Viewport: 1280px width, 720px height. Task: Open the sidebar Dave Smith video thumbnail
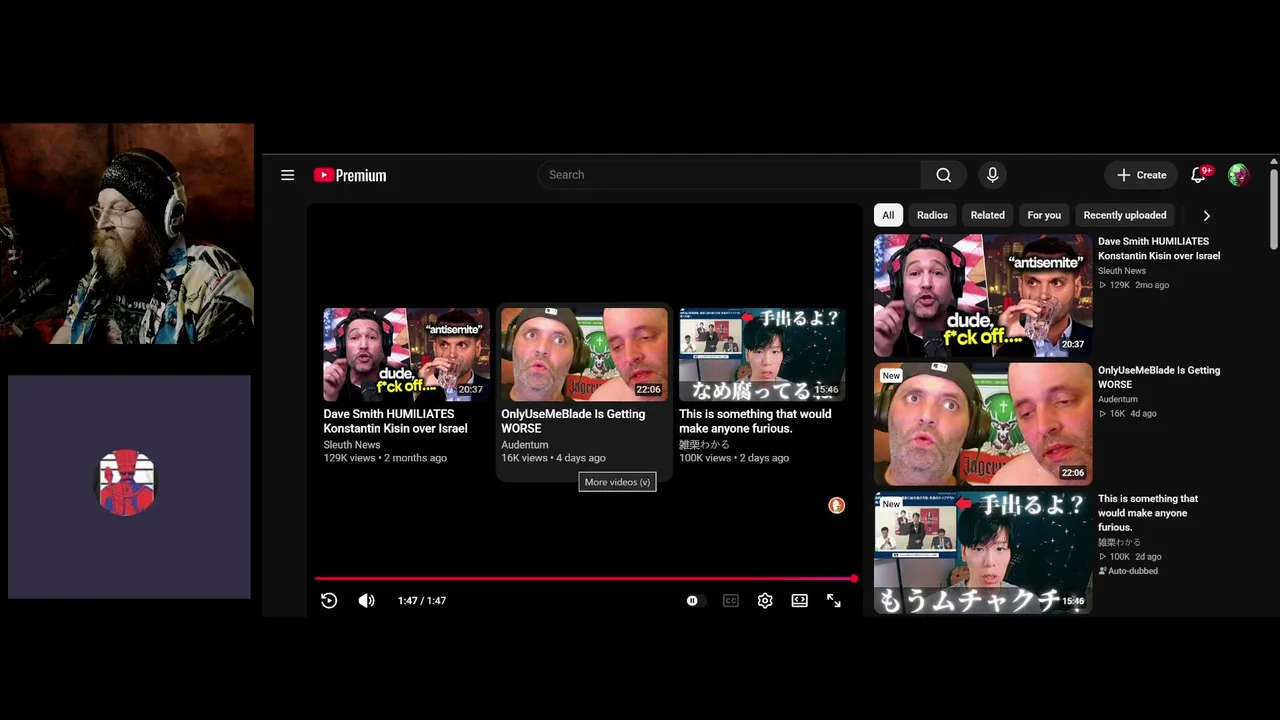tap(983, 295)
